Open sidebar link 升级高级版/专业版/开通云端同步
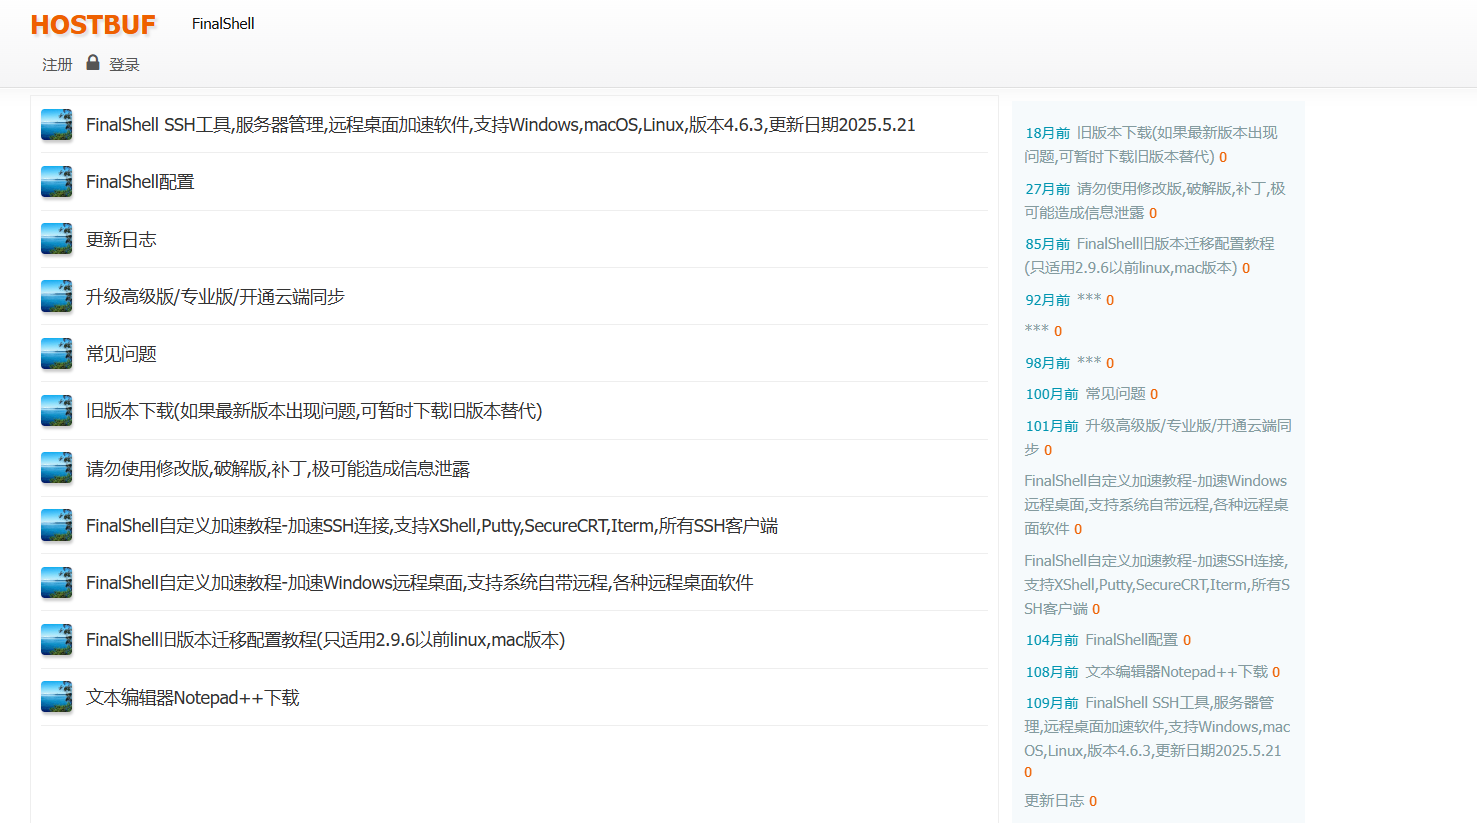The width and height of the screenshot is (1477, 823). coord(1158,438)
